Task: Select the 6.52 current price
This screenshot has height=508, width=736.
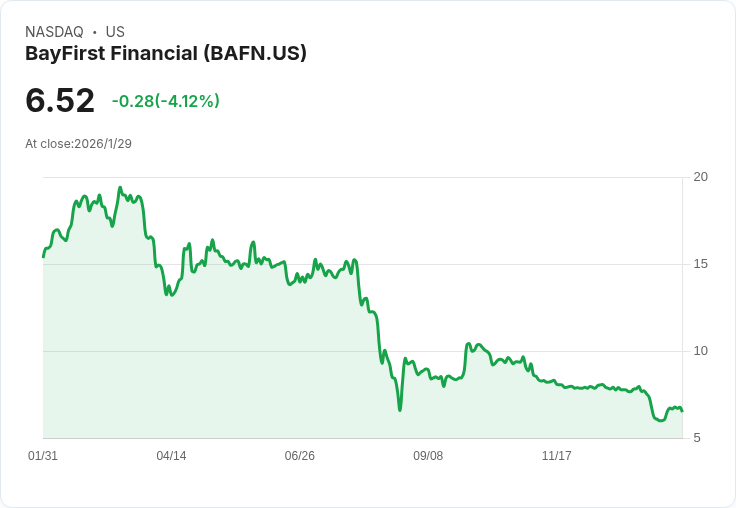Action: 60,100
